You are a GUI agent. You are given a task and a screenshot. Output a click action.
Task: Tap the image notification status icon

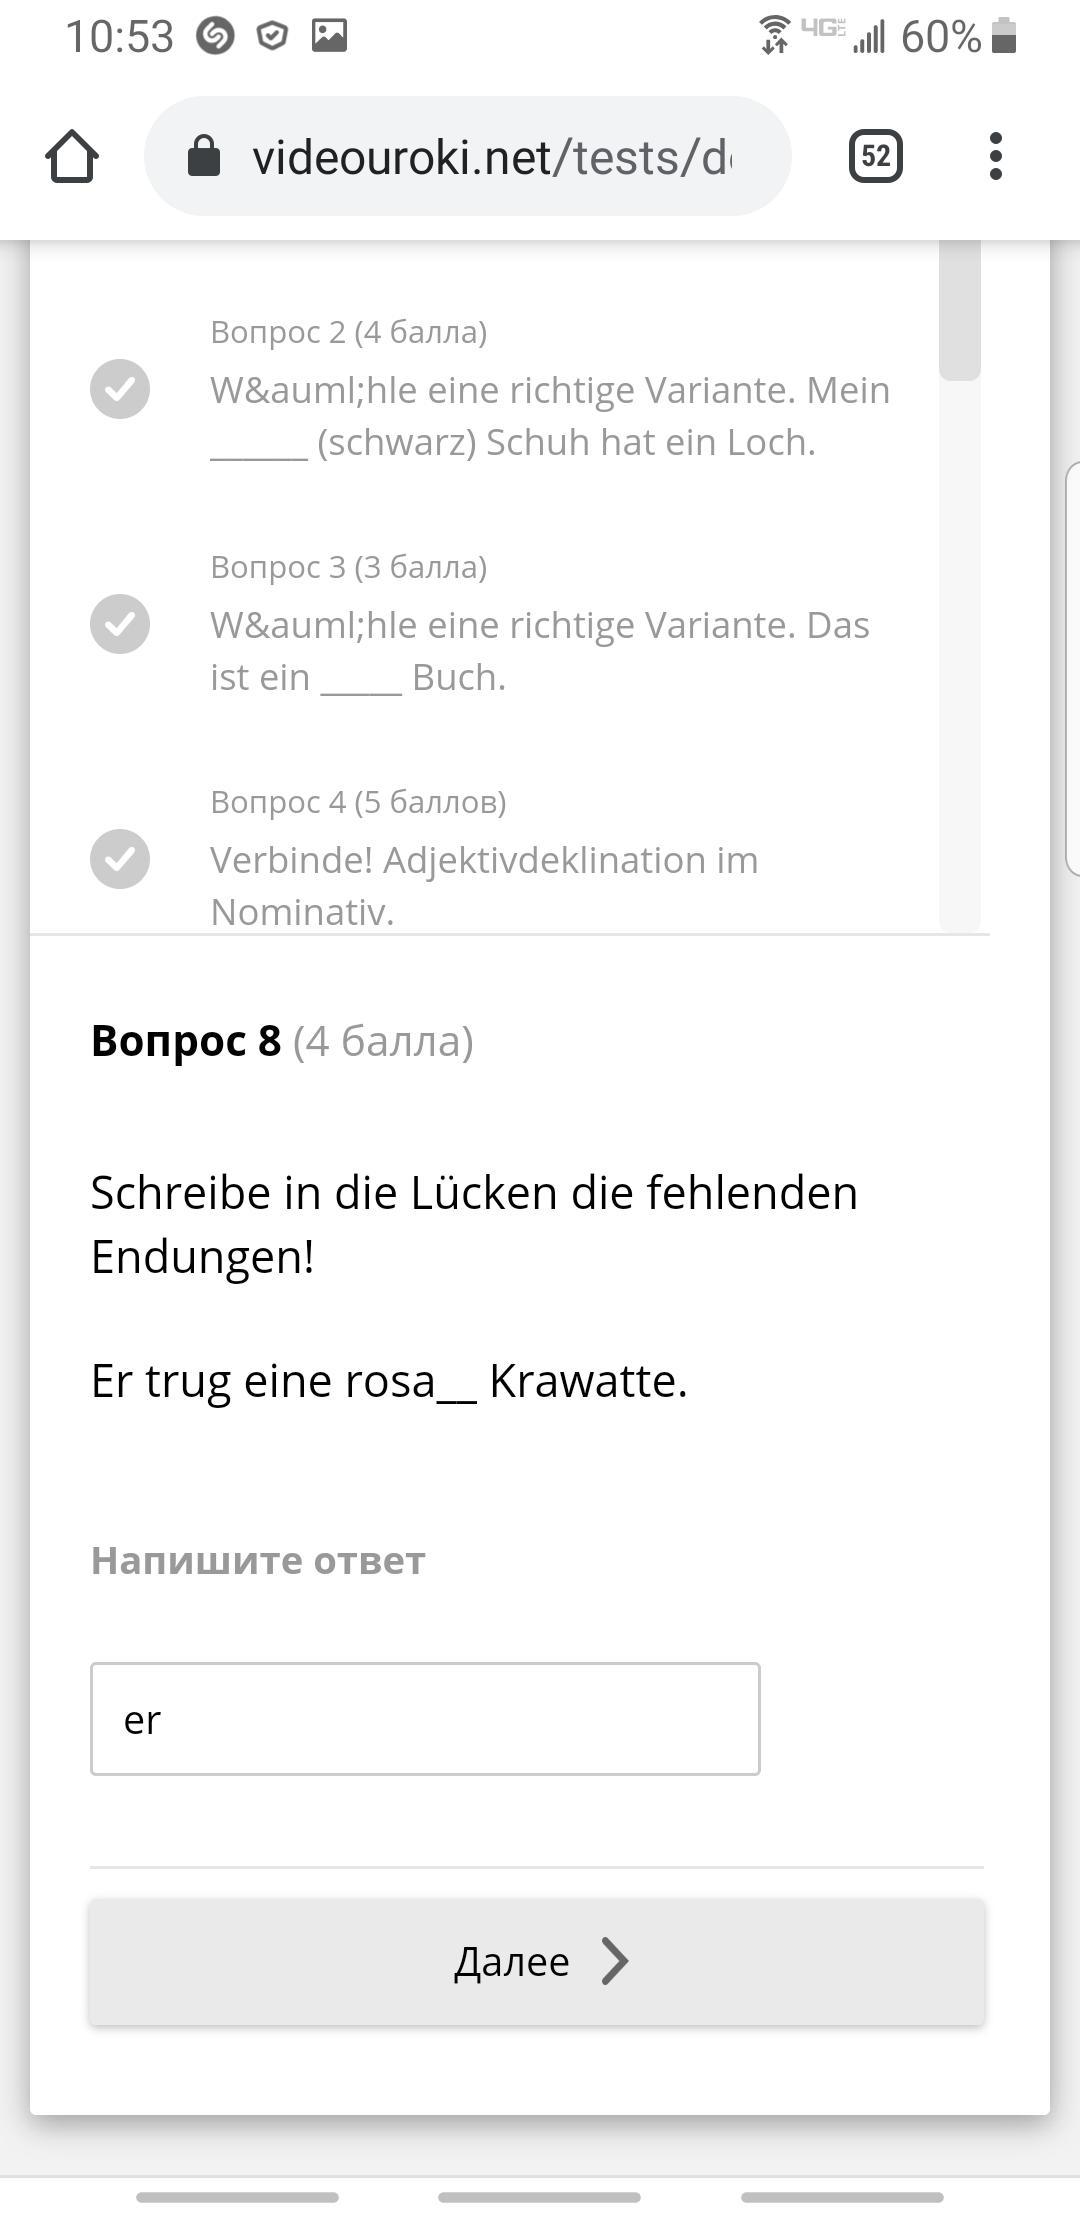pos(329,36)
